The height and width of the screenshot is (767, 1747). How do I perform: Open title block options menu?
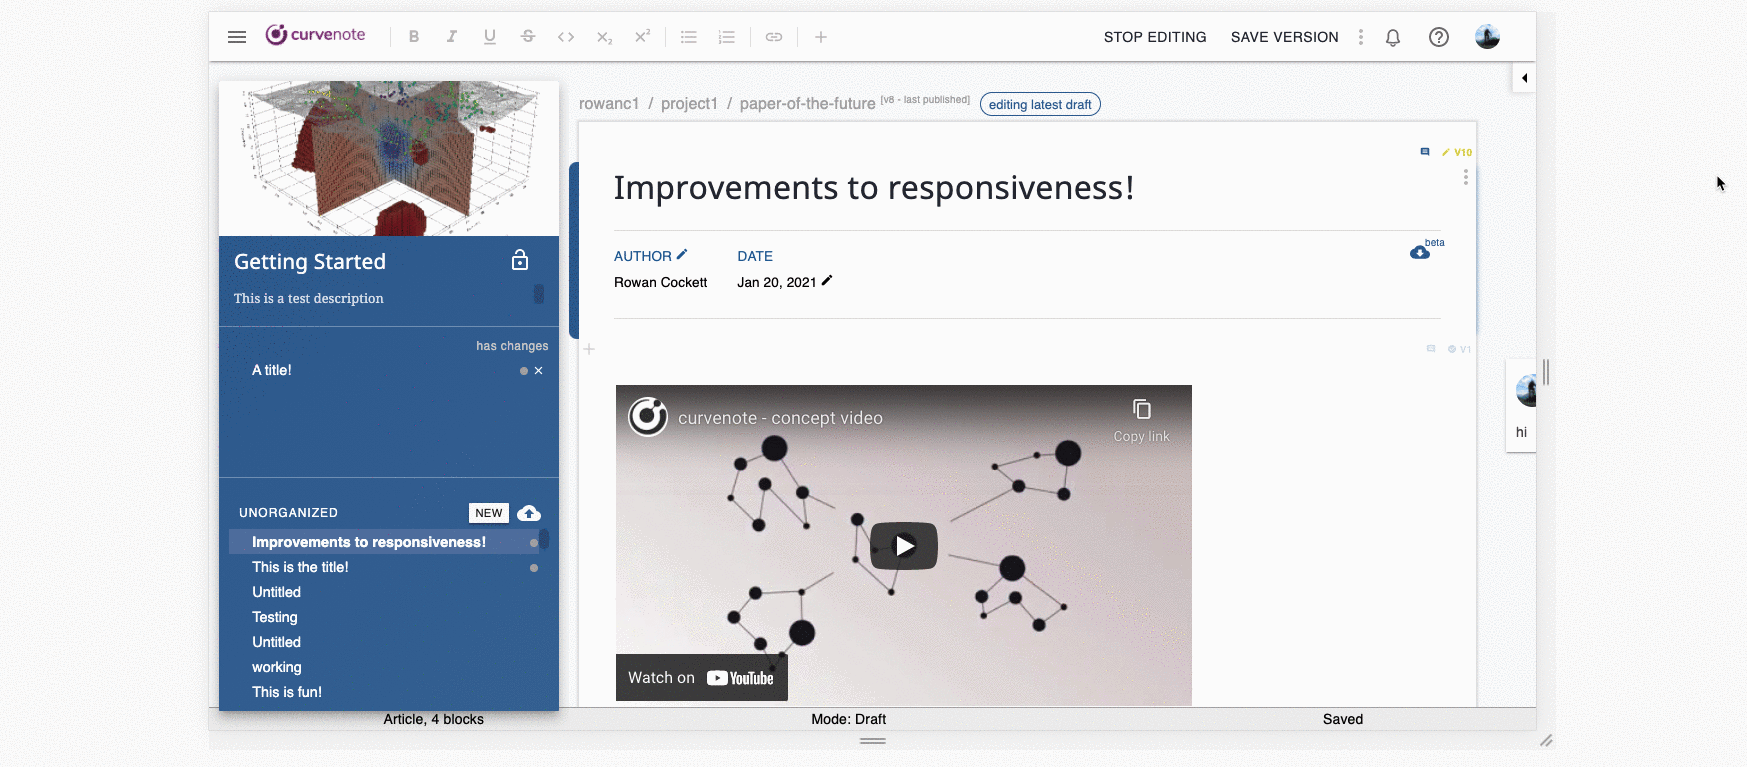(1466, 177)
